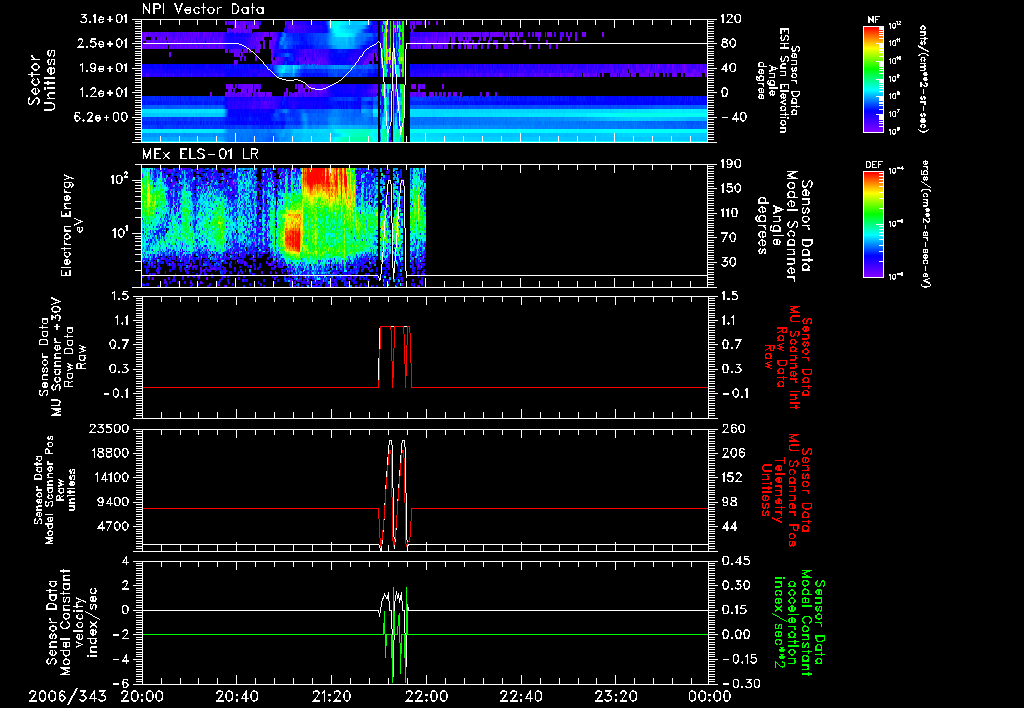Viewport: 1024px width, 708px height.
Task: Click the "18800" scanner position tick value
Action: click(110, 453)
